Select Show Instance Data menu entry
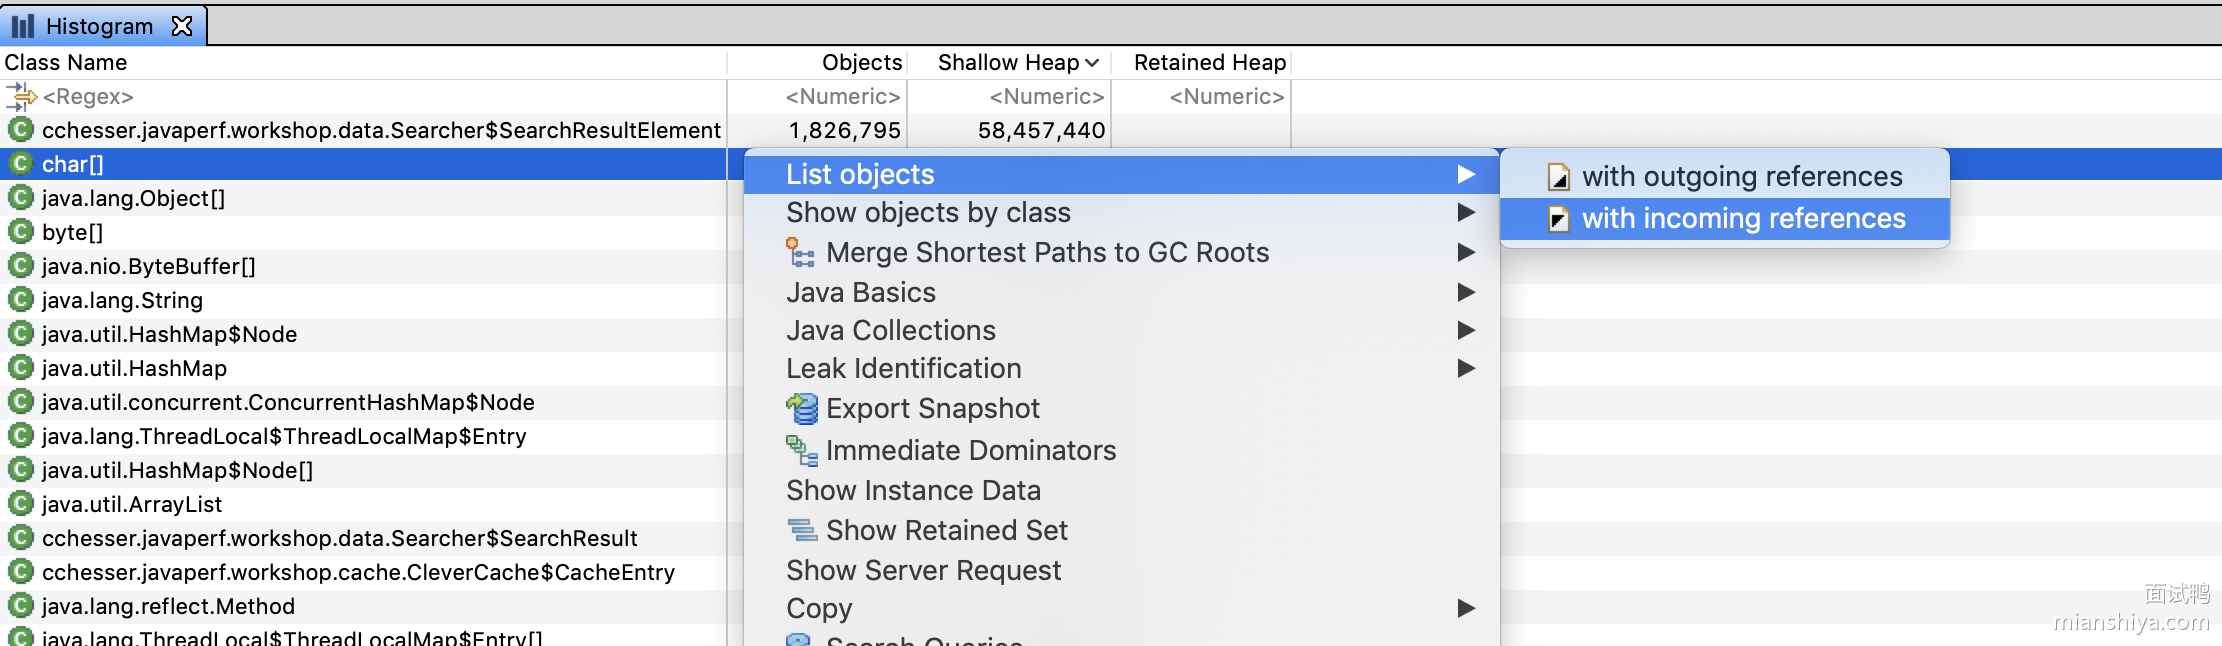The height and width of the screenshot is (646, 2222). [913, 491]
